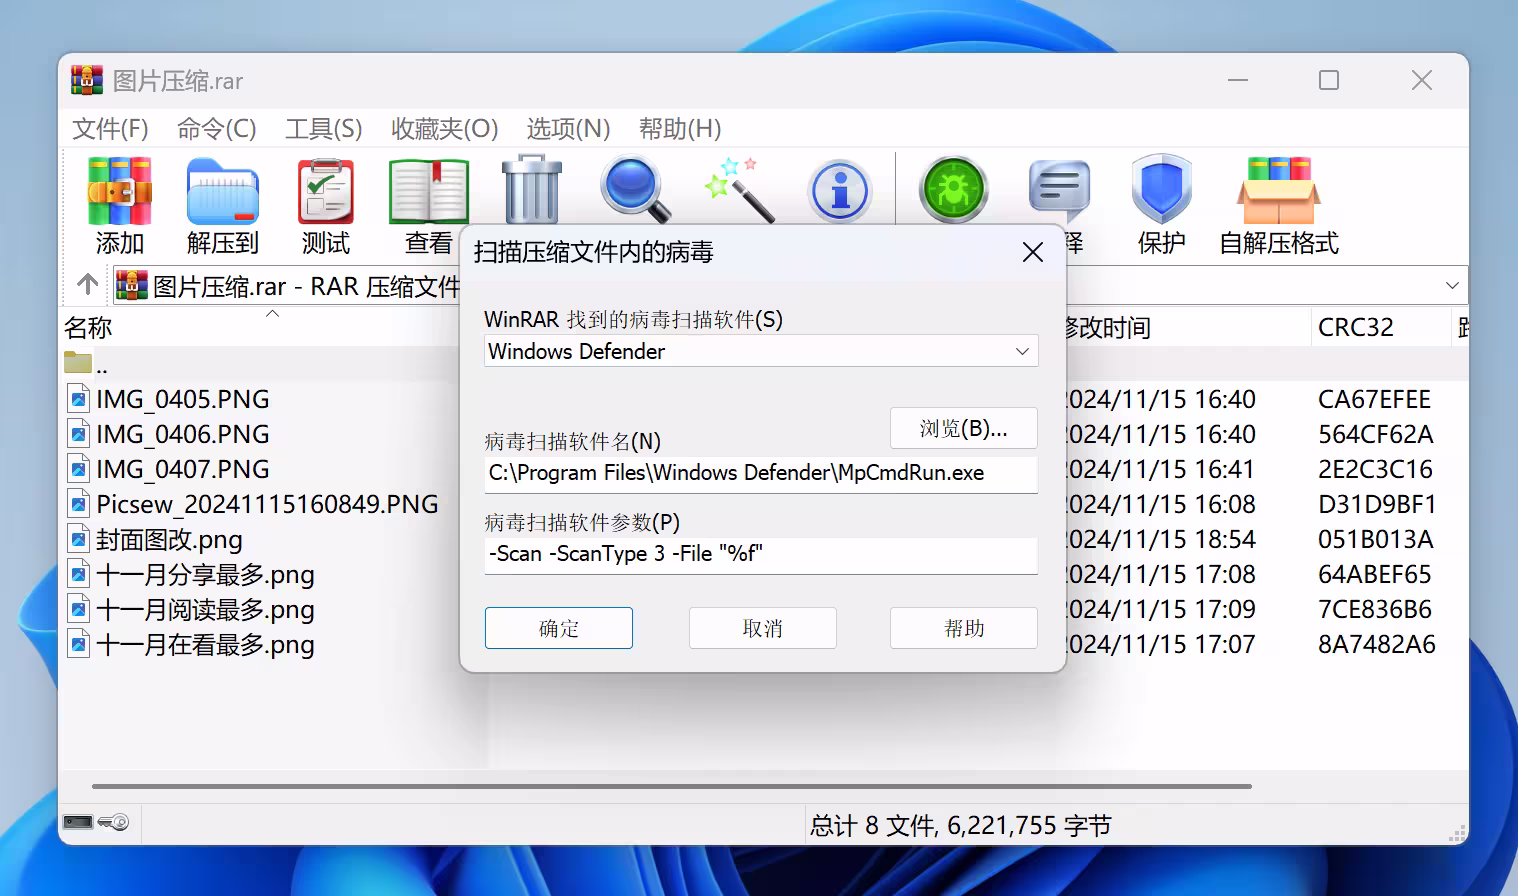Click the CRC value 7CE836B6

click(1374, 609)
